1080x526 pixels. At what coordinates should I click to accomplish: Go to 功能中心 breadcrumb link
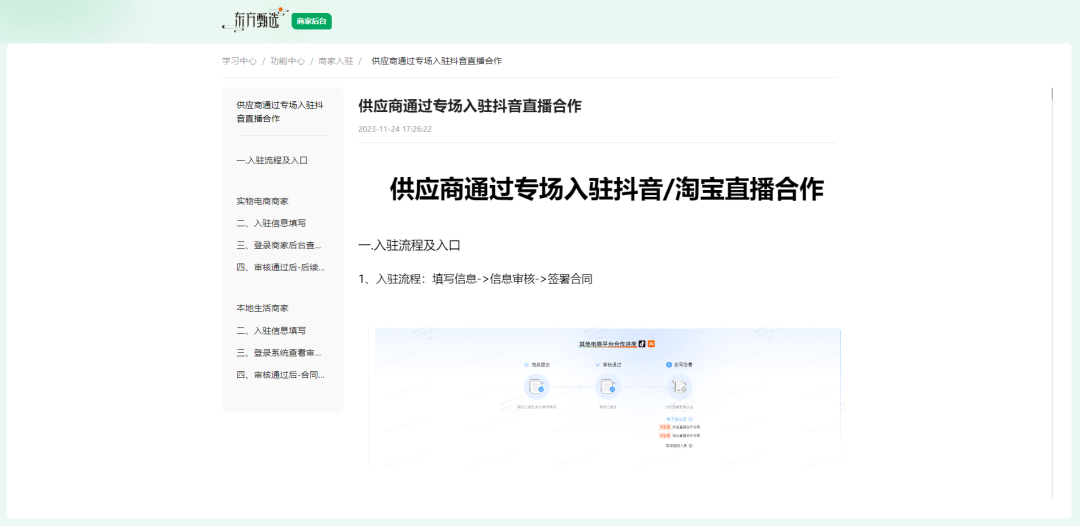pyautogui.click(x=287, y=61)
